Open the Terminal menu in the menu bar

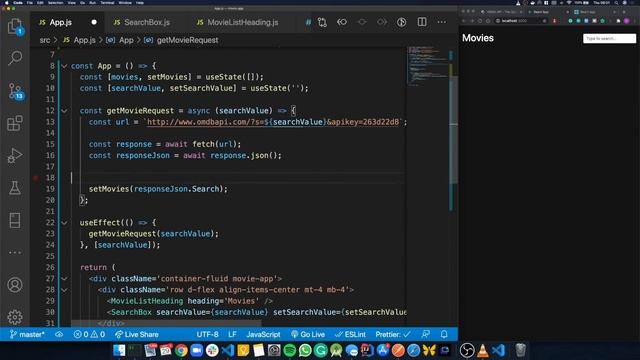[x=107, y=3]
